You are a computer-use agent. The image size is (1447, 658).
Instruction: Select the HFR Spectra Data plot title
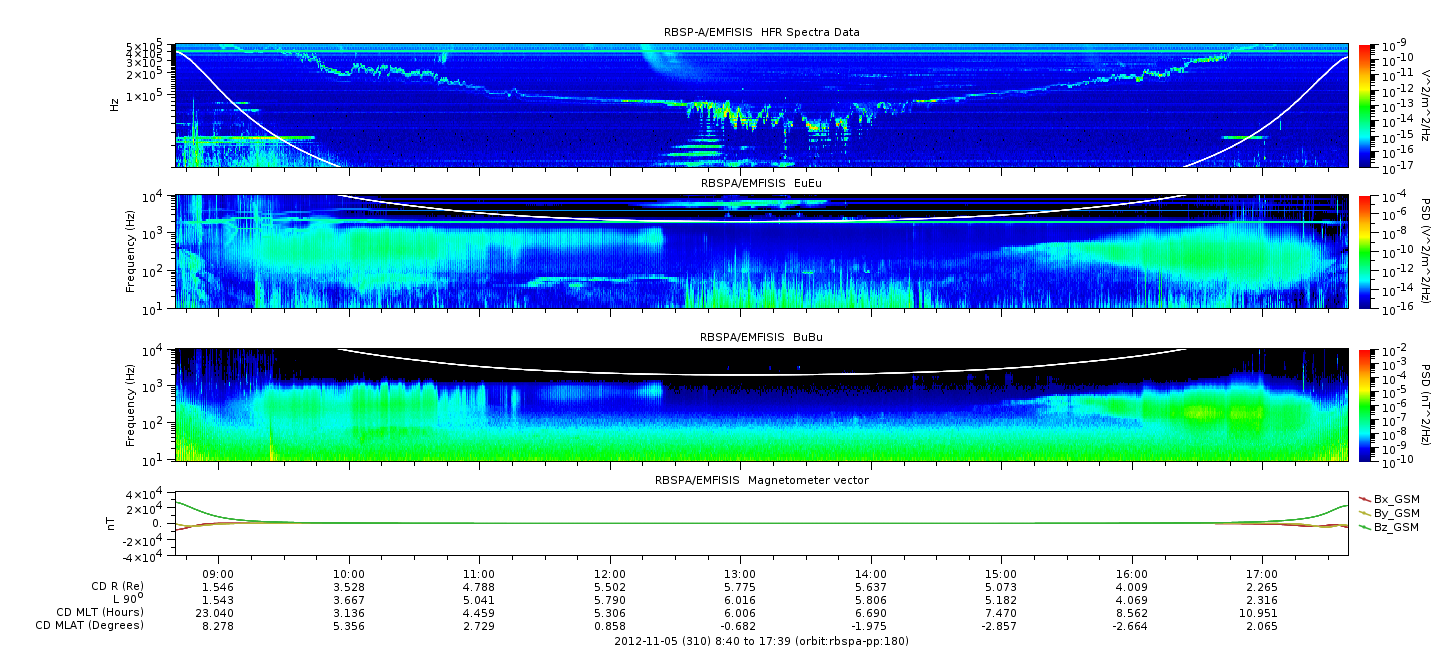(761, 32)
